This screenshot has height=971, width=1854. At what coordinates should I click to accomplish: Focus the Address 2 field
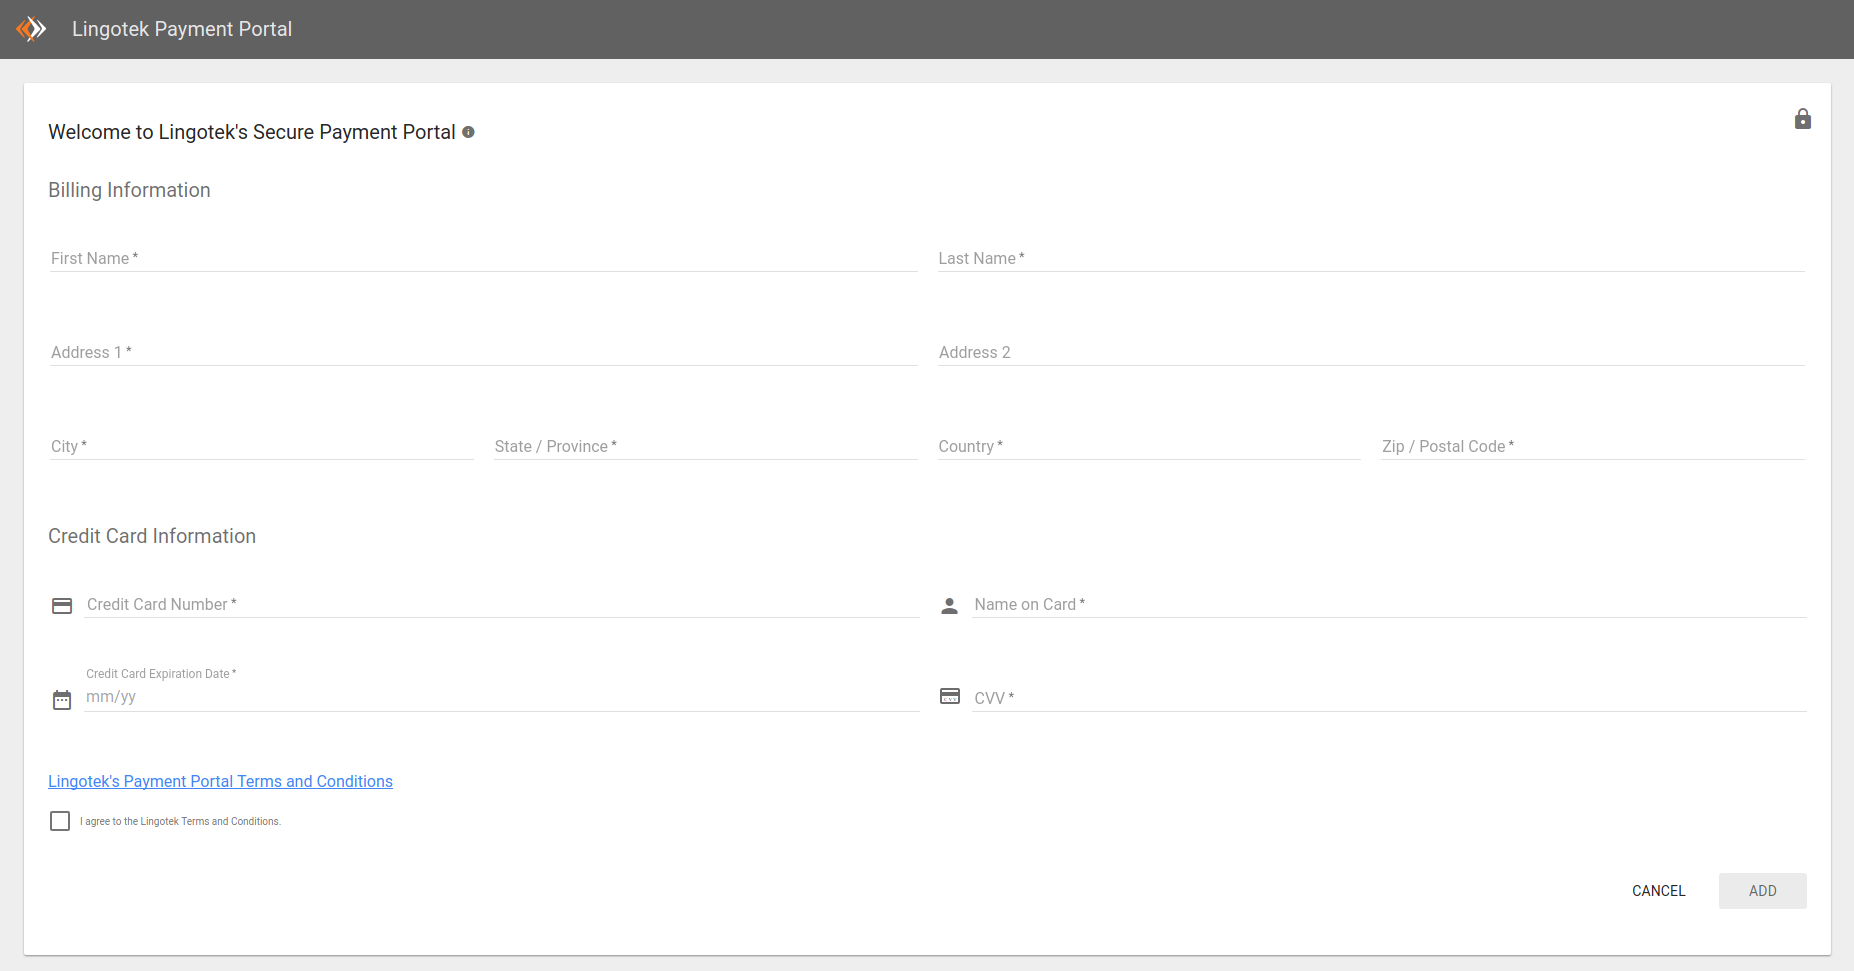click(x=1370, y=352)
